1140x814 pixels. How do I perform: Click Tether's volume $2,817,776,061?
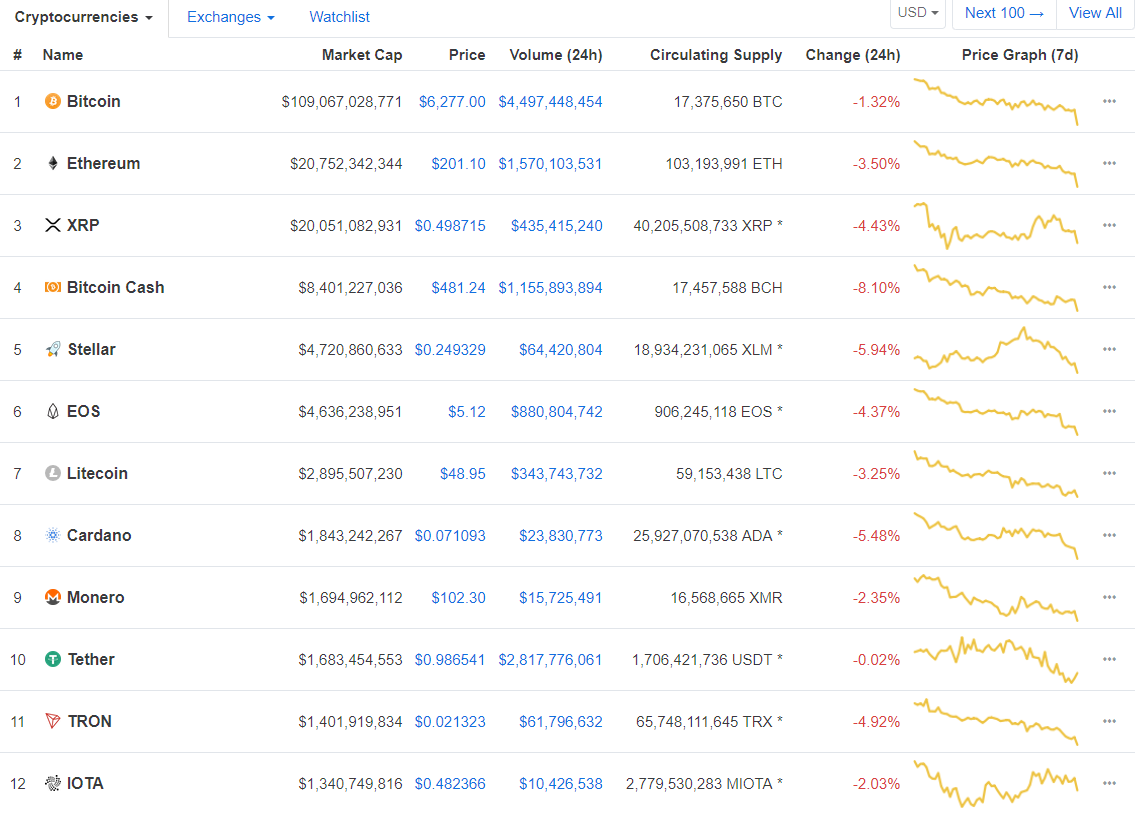(x=550, y=660)
